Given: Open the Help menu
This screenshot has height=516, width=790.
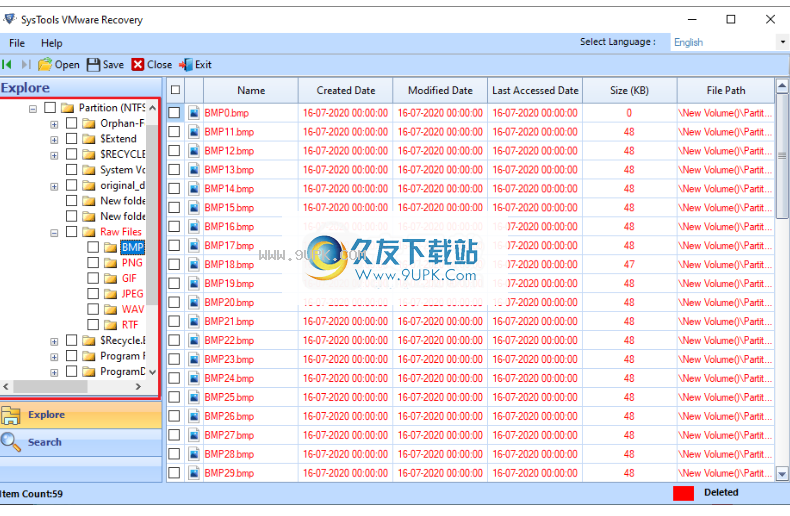Looking at the screenshot, I should point(52,43).
